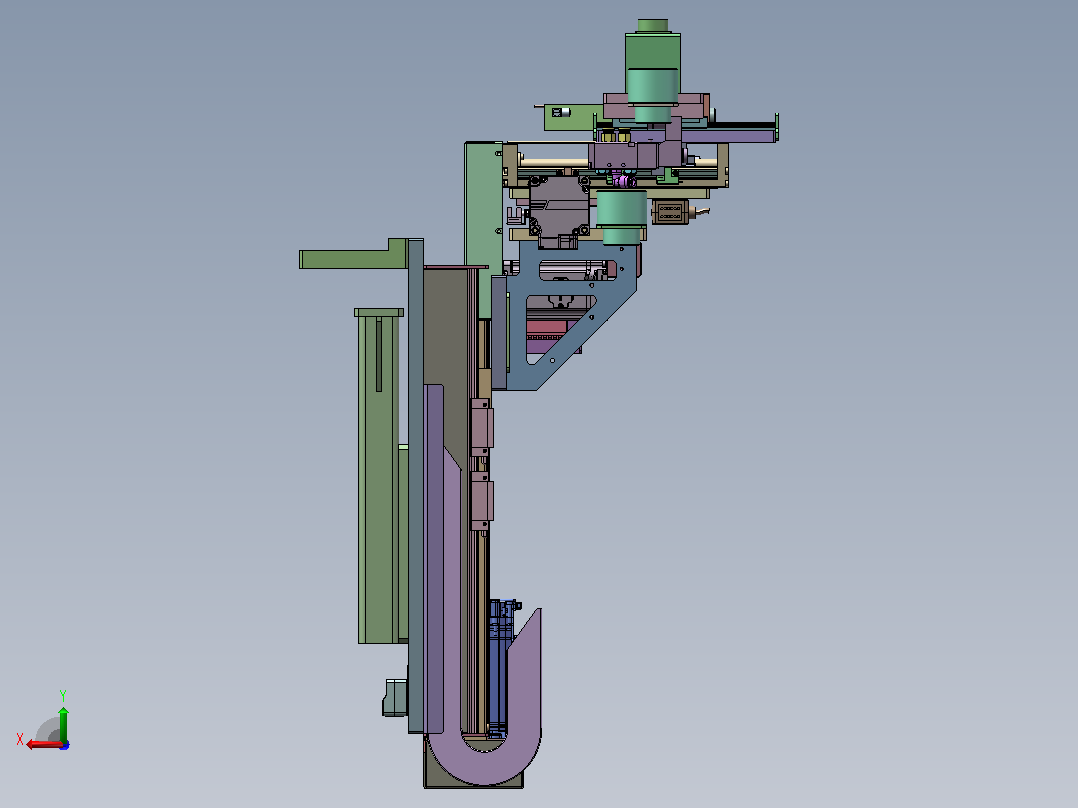Click the blue Z axis dot on the triad
The height and width of the screenshot is (808, 1078).
65,745
